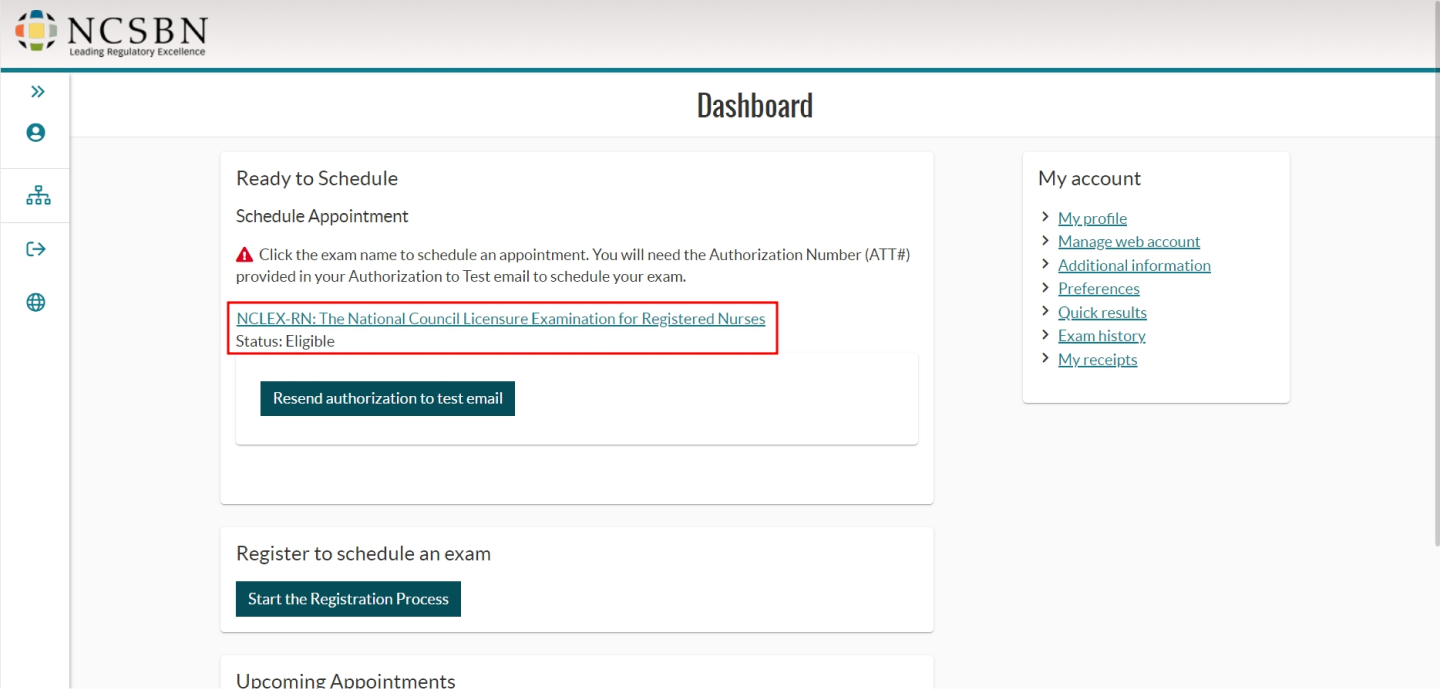Open the language globe sidebar icon

tap(36, 303)
